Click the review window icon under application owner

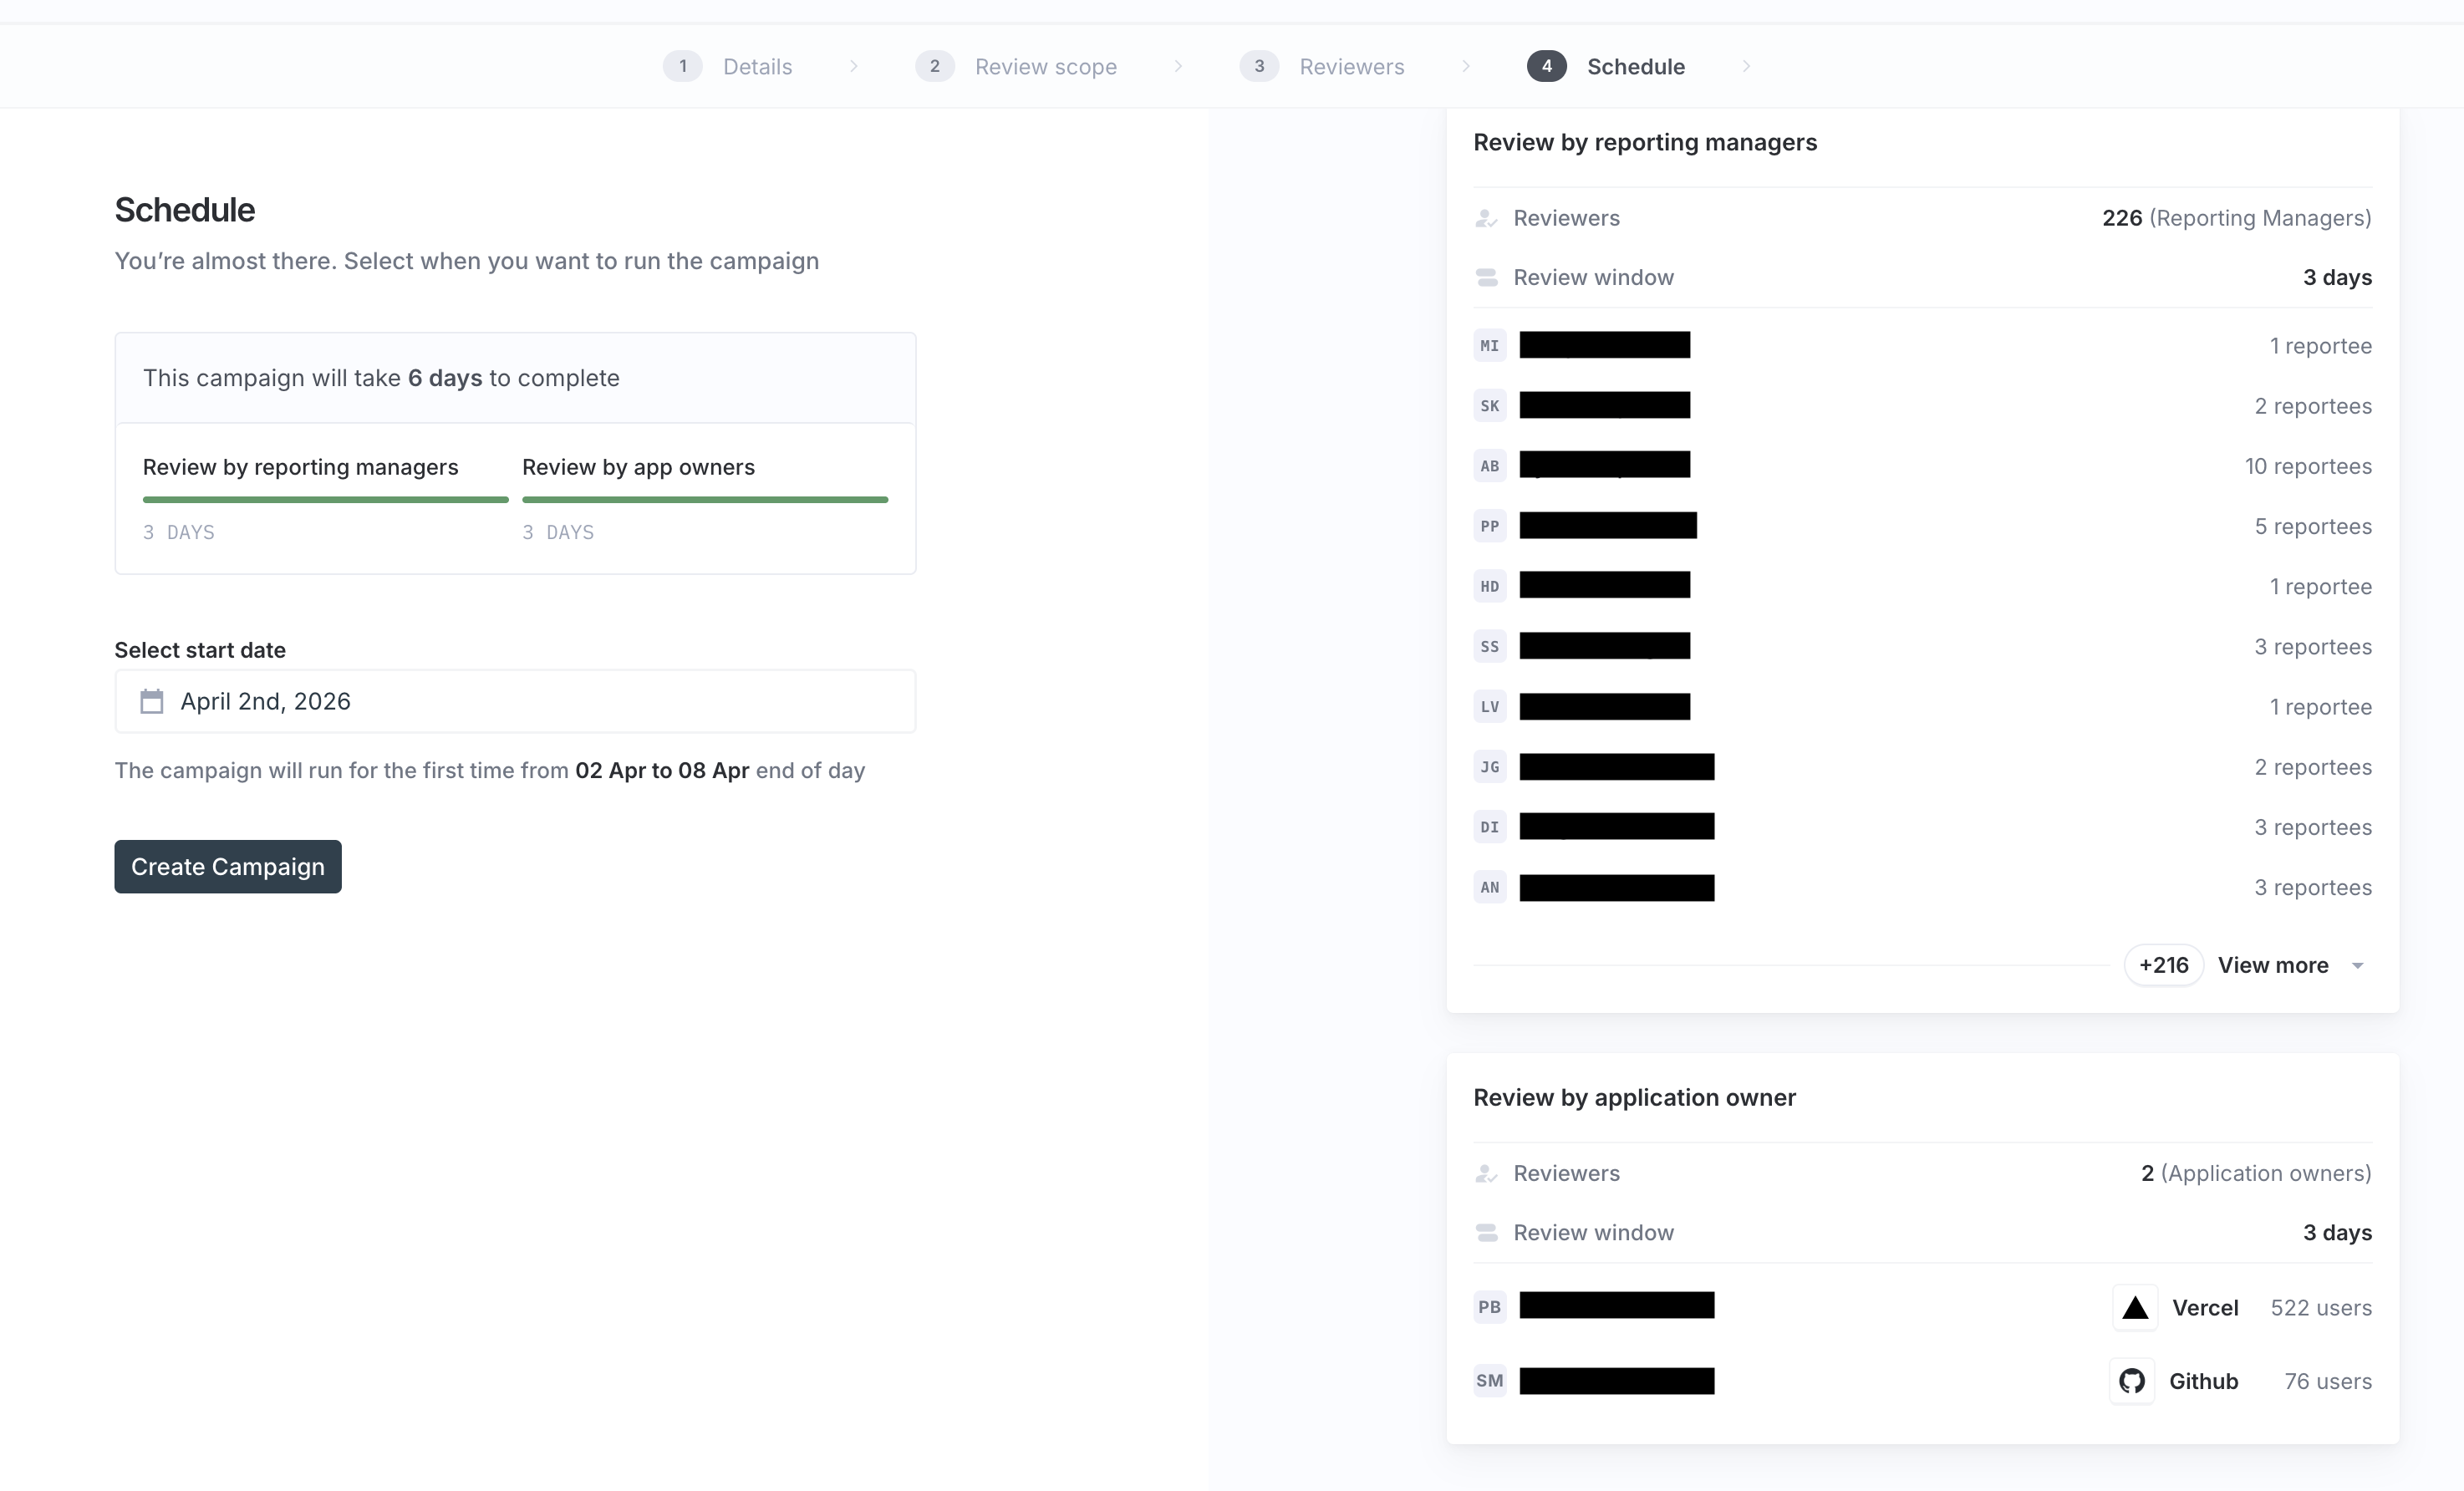point(1486,1233)
